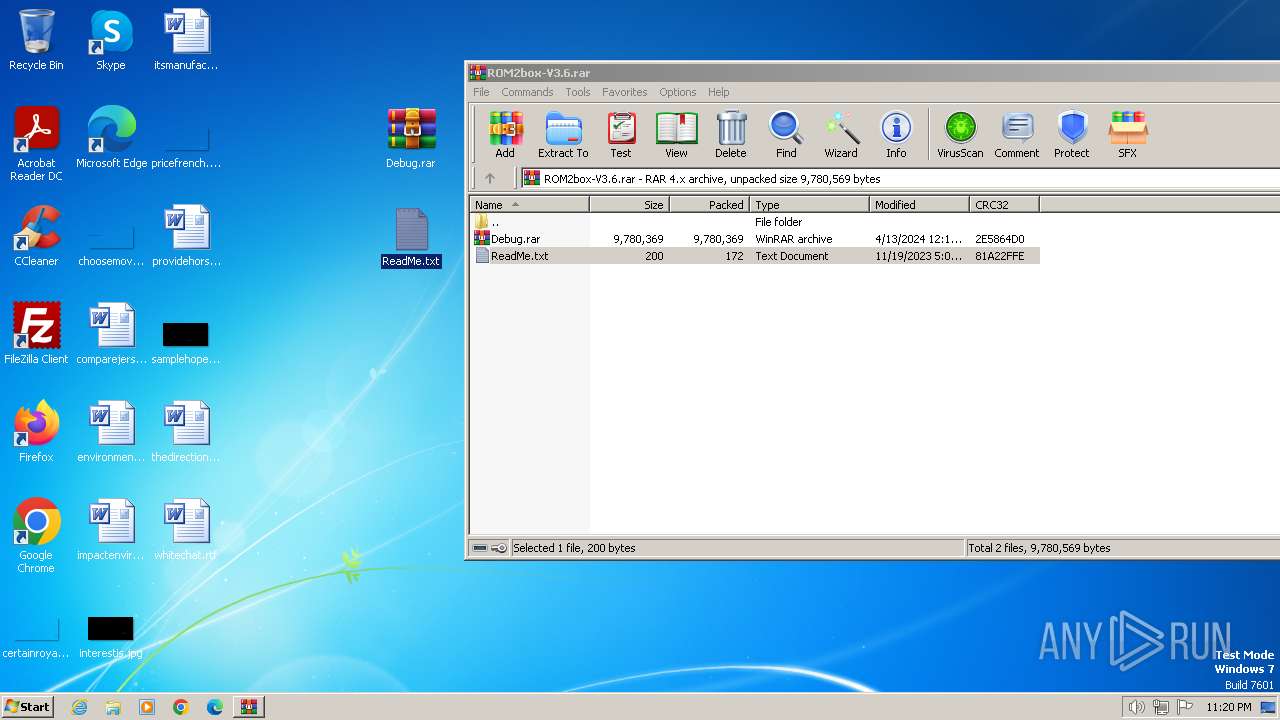Open CCleaner desktop shortcut
Screen dimensions: 1280x720
[x=36, y=236]
